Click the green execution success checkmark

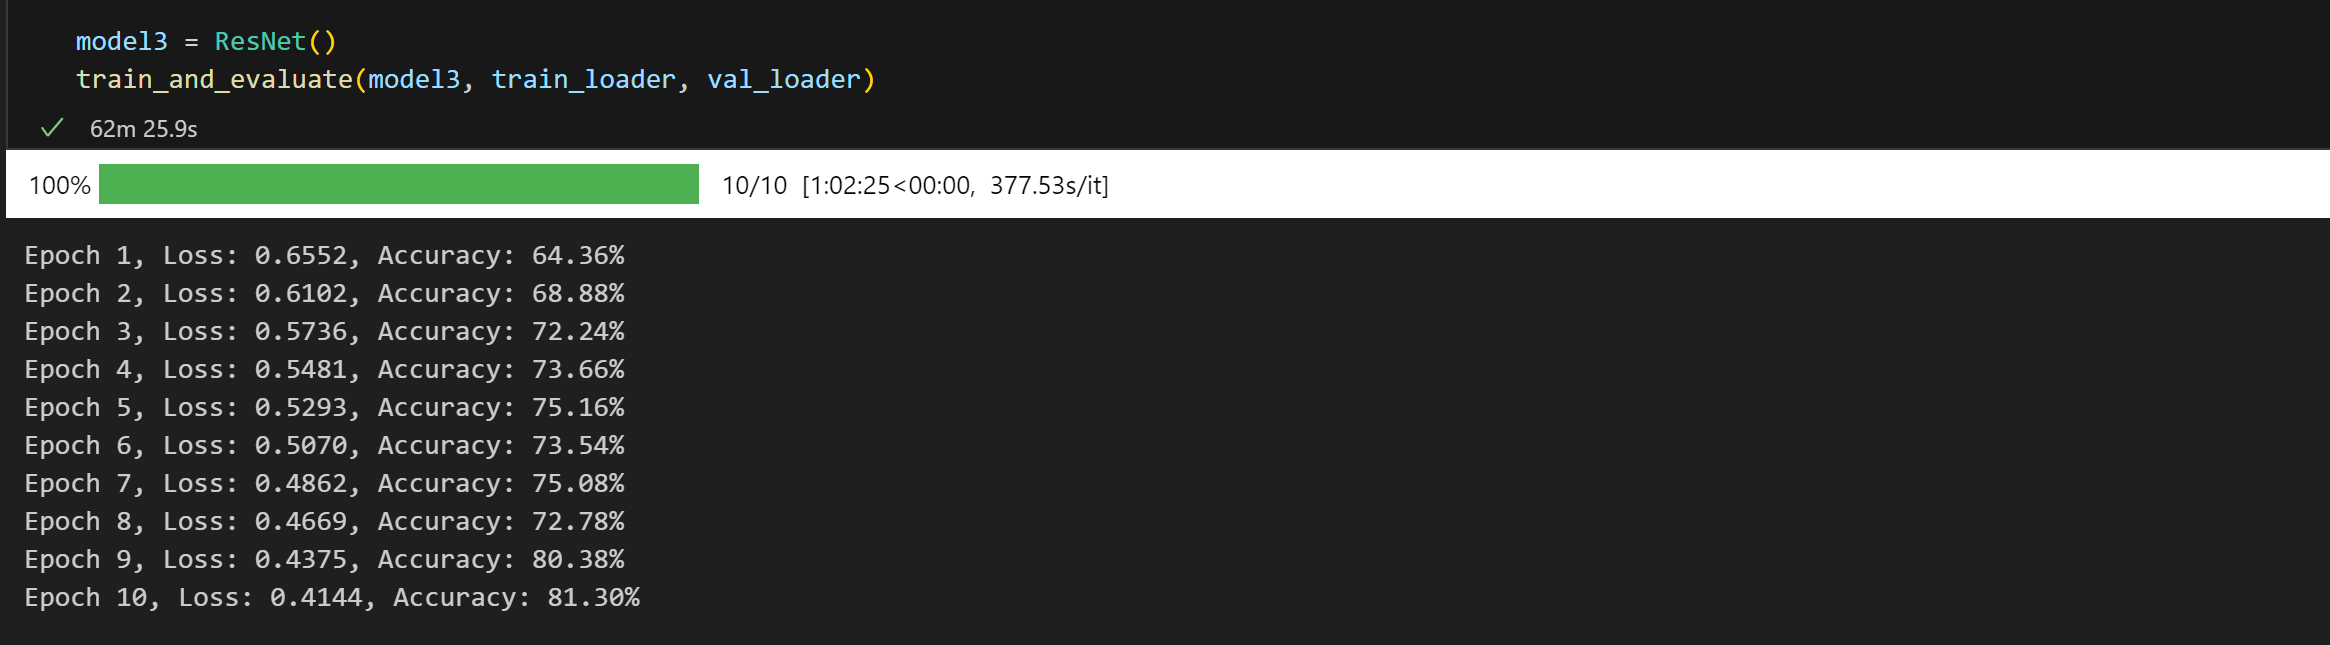(52, 128)
